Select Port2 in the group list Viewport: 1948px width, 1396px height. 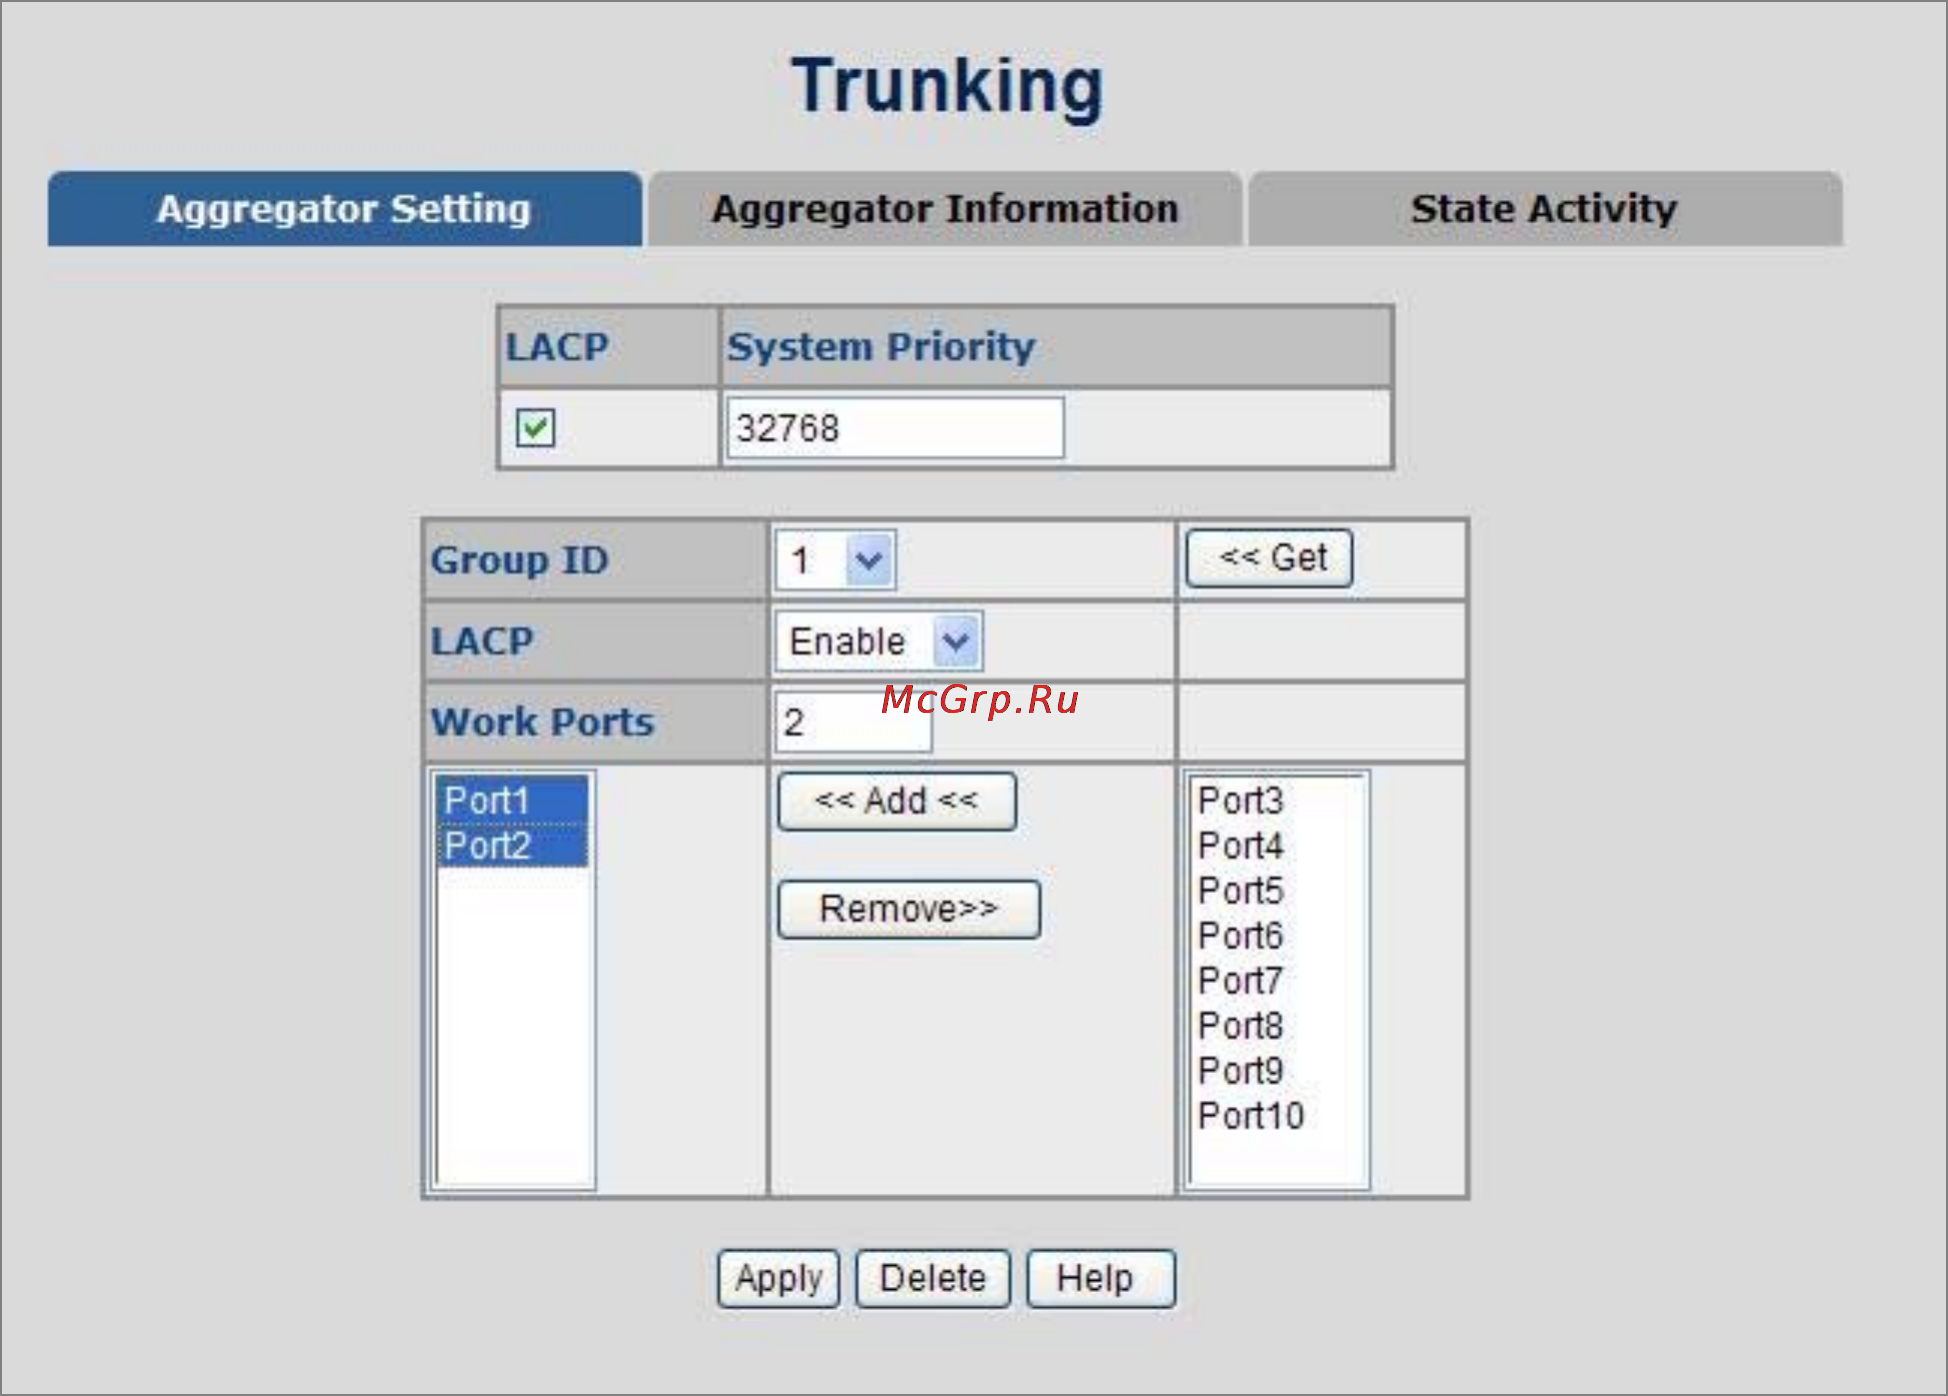tap(513, 846)
